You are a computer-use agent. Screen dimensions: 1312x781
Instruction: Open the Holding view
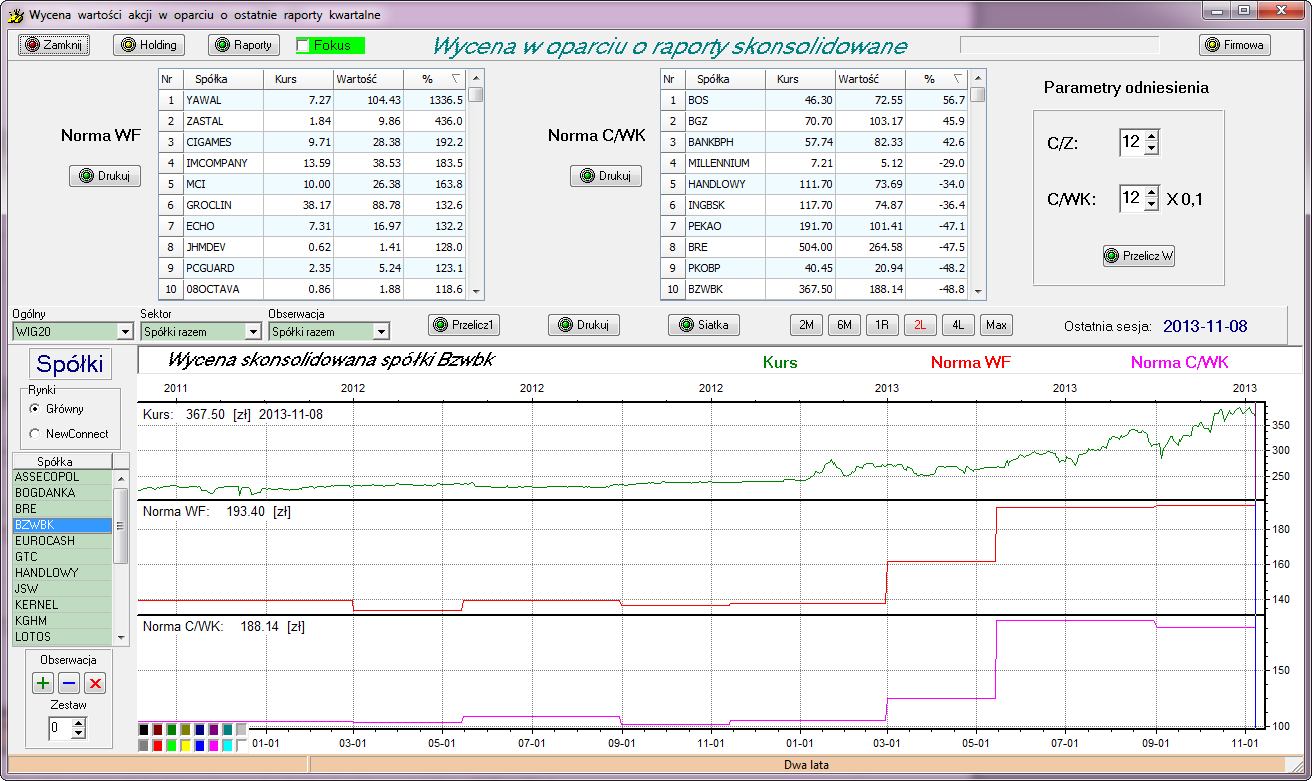pyautogui.click(x=149, y=45)
